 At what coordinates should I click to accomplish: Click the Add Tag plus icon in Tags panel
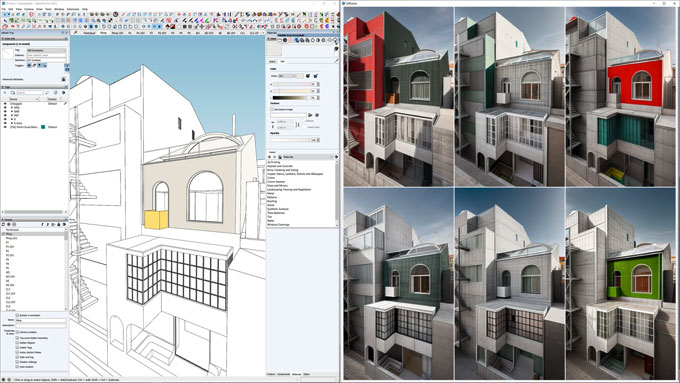5,93
